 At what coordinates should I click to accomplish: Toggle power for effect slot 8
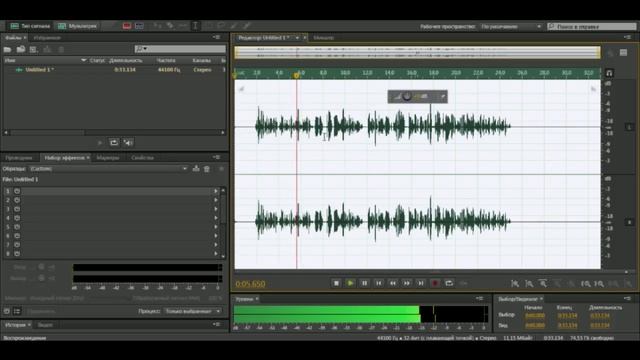point(17,254)
